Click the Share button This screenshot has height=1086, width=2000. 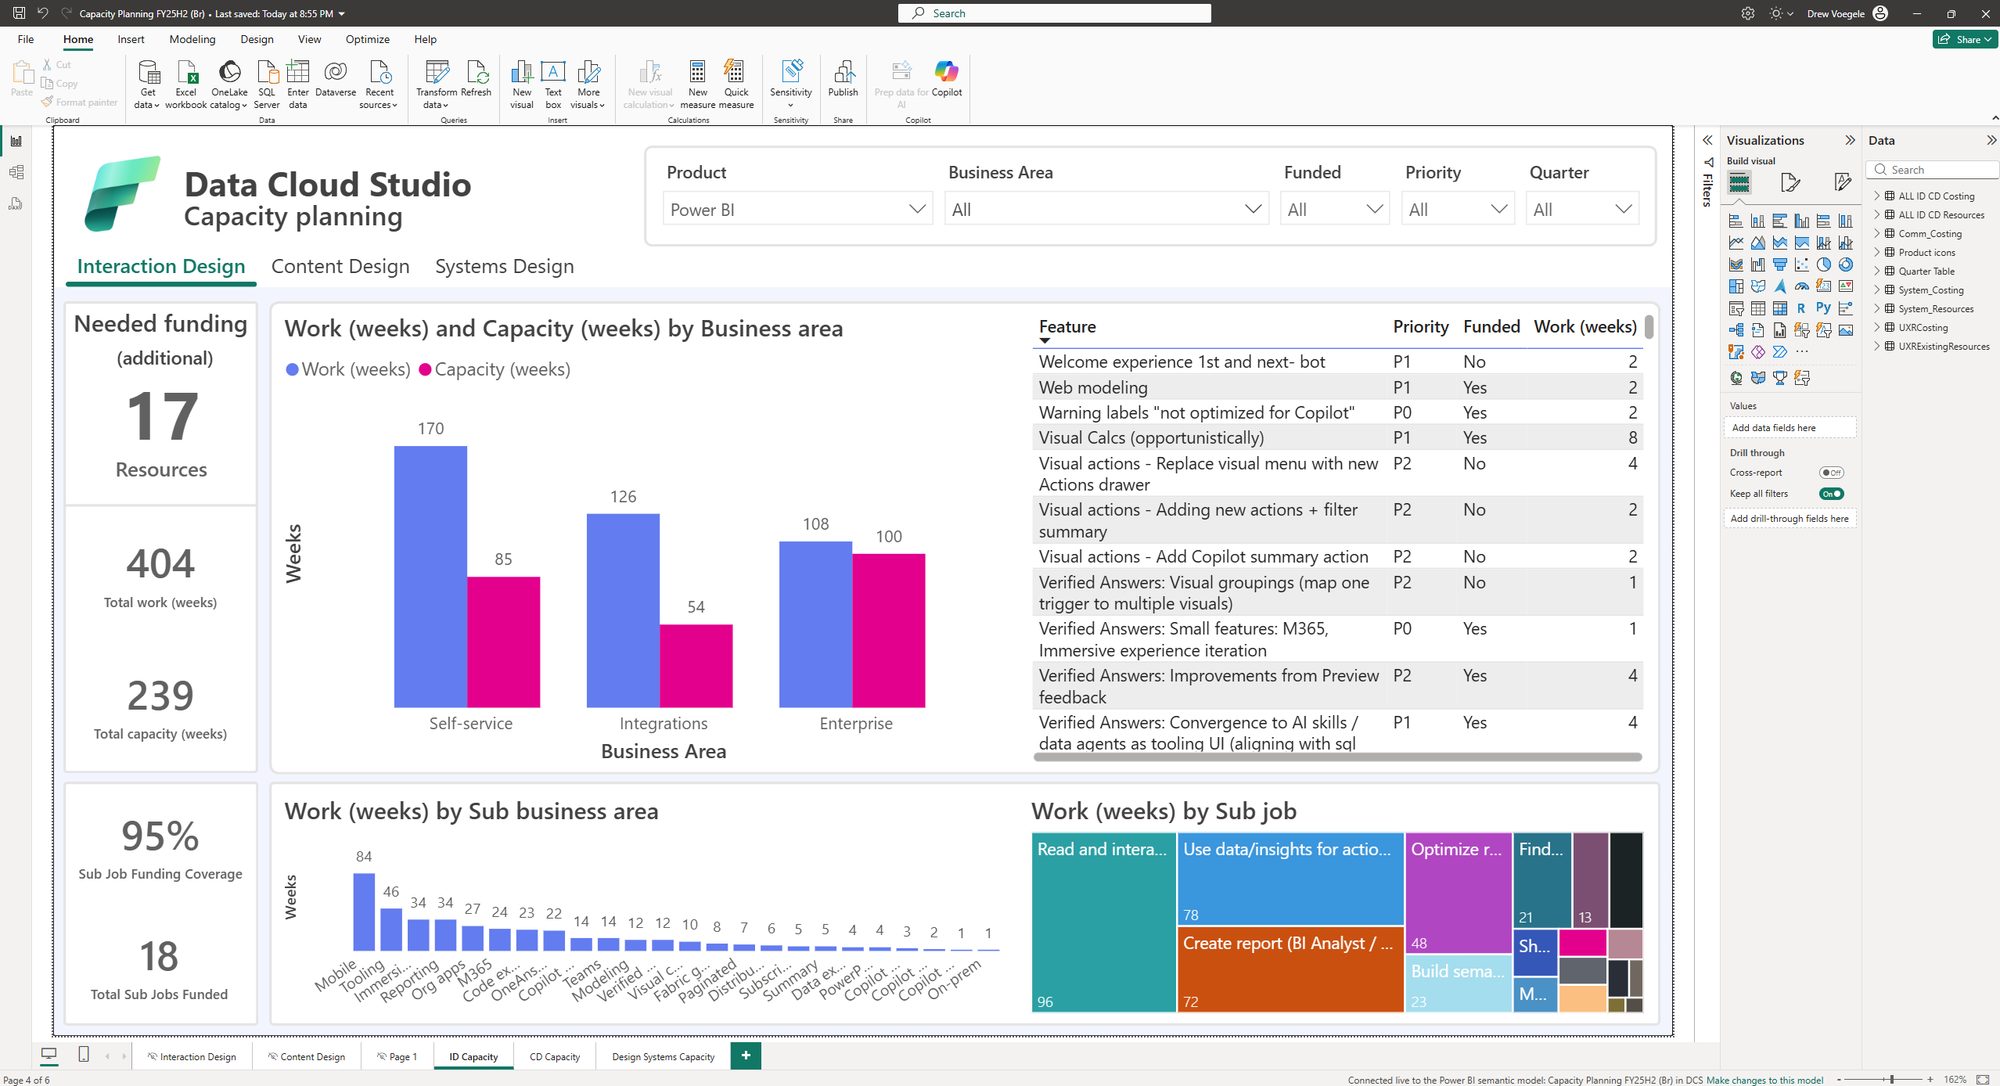point(1964,39)
